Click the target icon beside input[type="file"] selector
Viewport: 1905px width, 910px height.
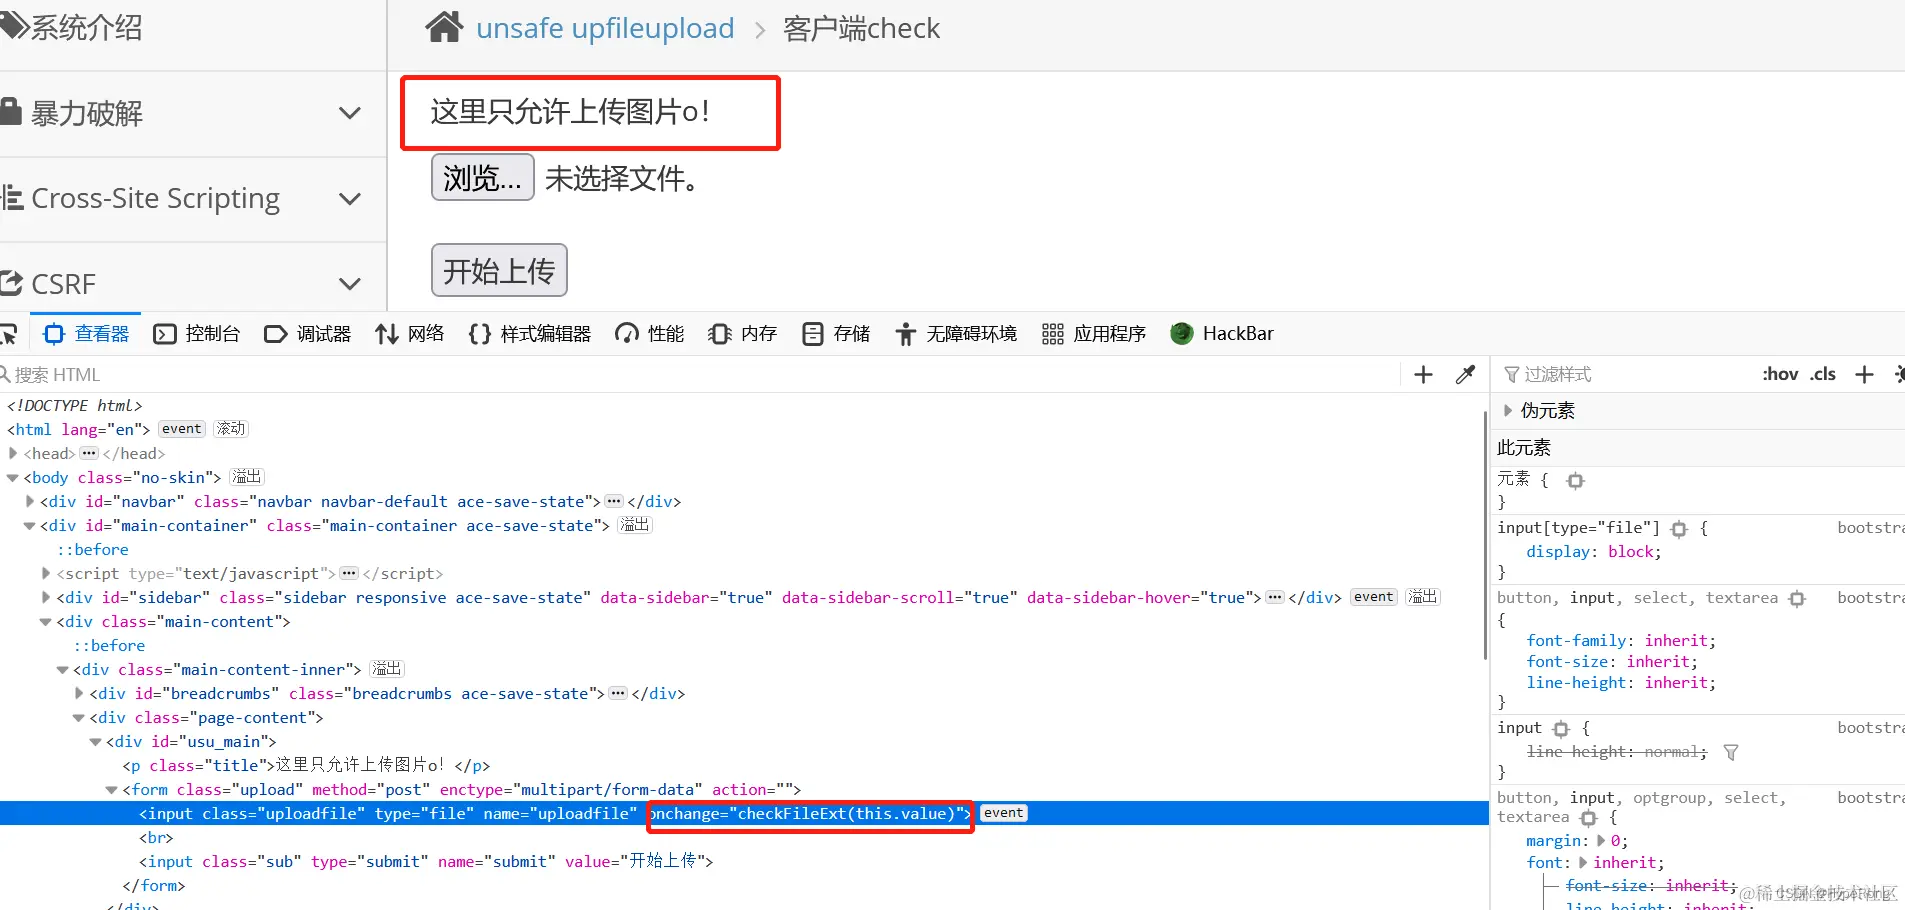pyautogui.click(x=1679, y=529)
